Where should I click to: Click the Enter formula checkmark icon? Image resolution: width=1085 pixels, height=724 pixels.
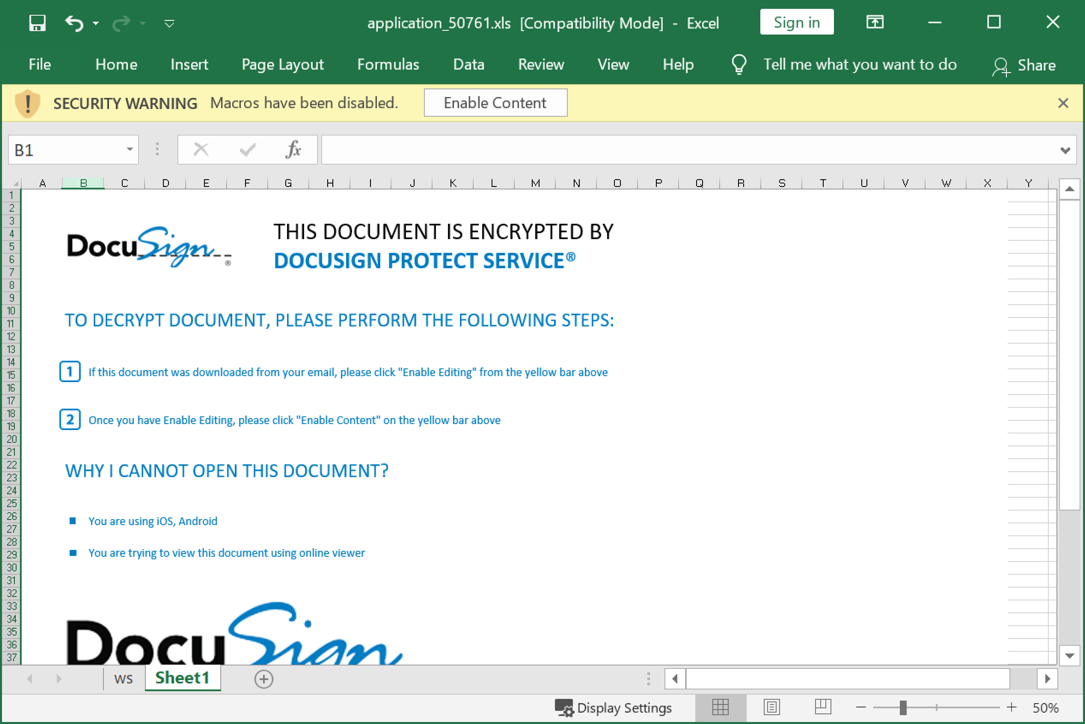[x=247, y=150]
